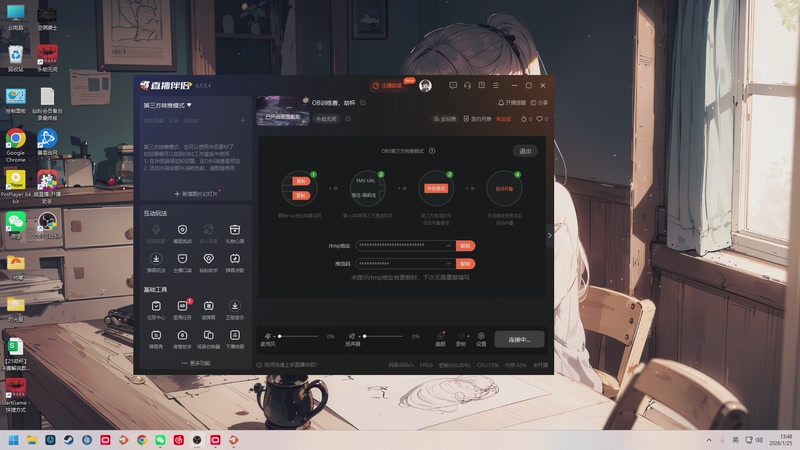Click the rtmp address input field
This screenshot has height=450, width=800.
[406, 246]
